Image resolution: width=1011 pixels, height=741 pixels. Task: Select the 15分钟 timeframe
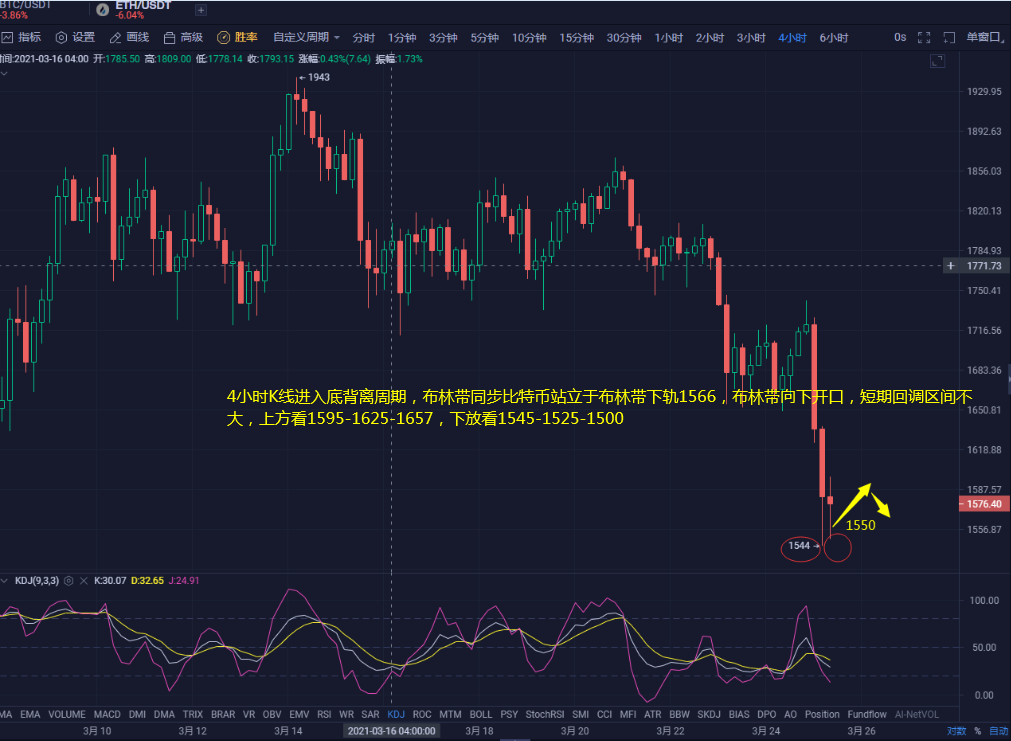click(x=576, y=37)
